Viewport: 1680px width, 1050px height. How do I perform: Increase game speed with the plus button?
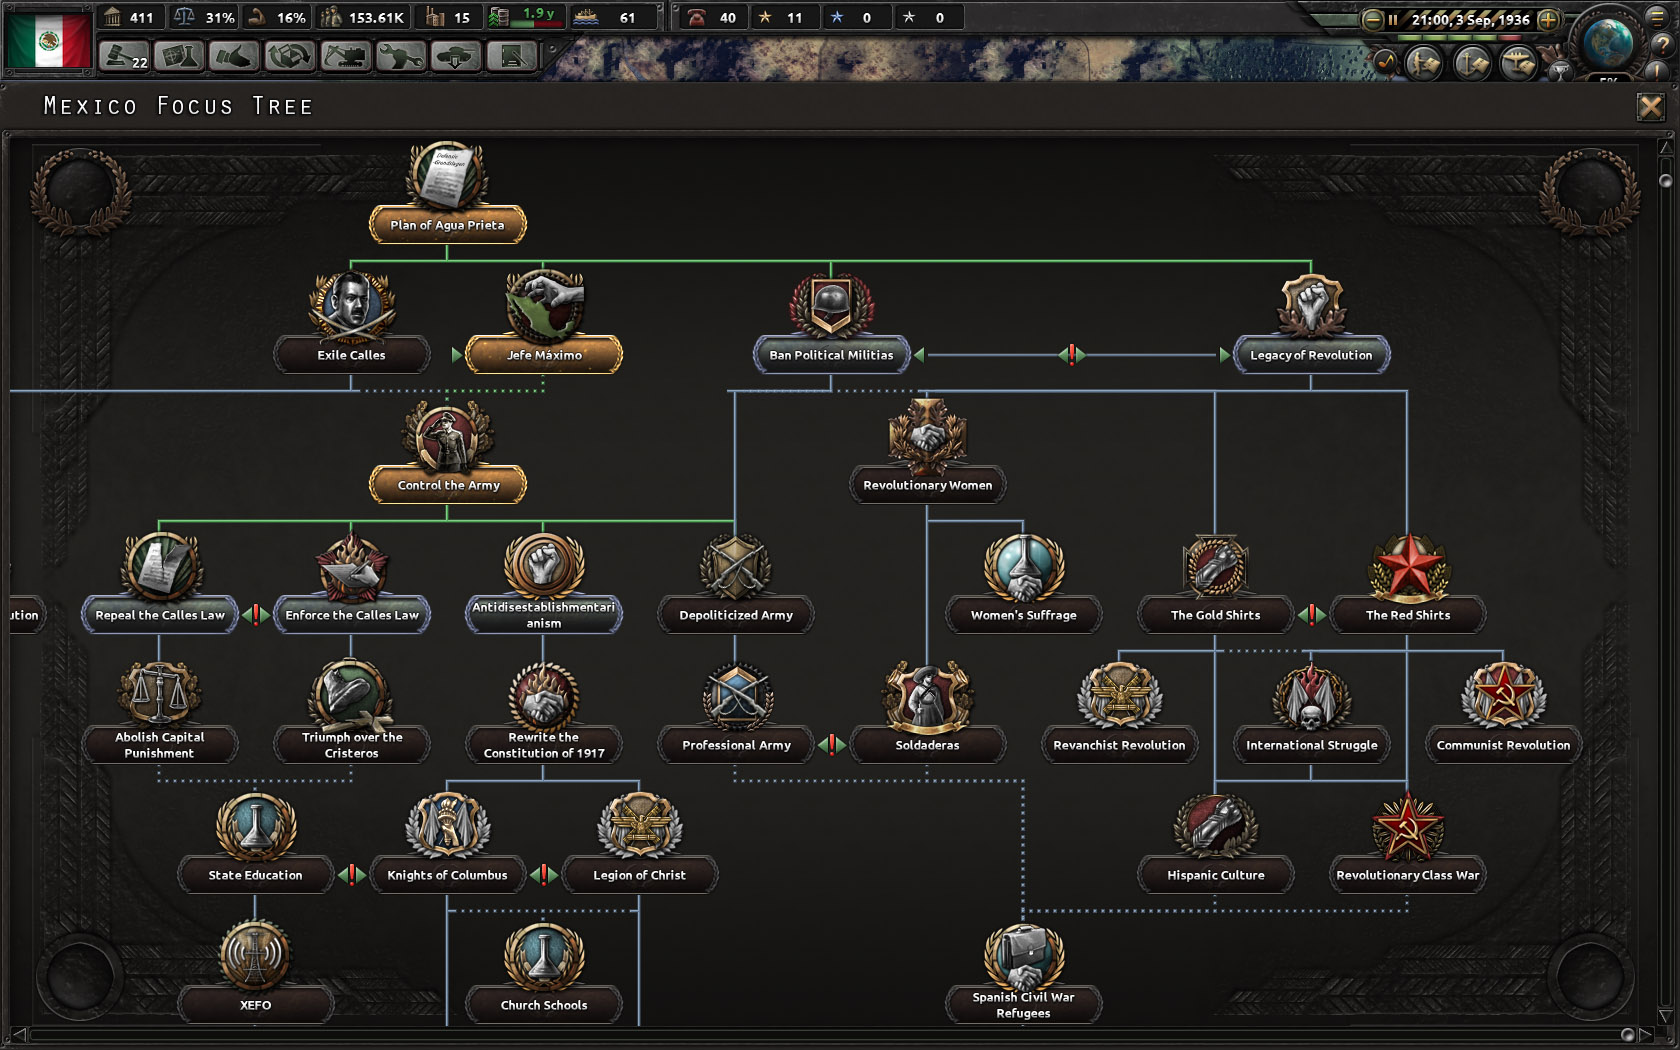click(1549, 18)
